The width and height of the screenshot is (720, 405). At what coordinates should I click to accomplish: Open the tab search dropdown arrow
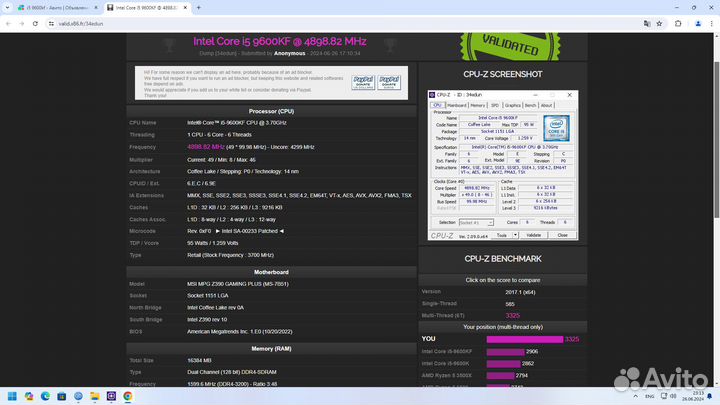tap(7, 8)
